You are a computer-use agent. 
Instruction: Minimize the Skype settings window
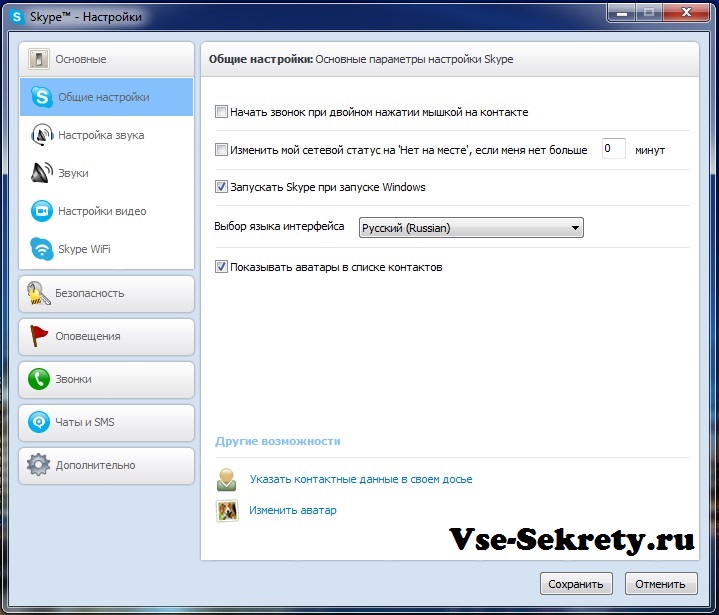pyautogui.click(x=622, y=12)
